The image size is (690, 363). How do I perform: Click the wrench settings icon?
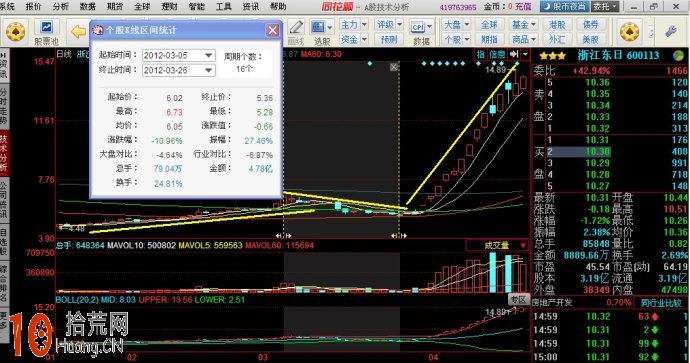pos(671,31)
